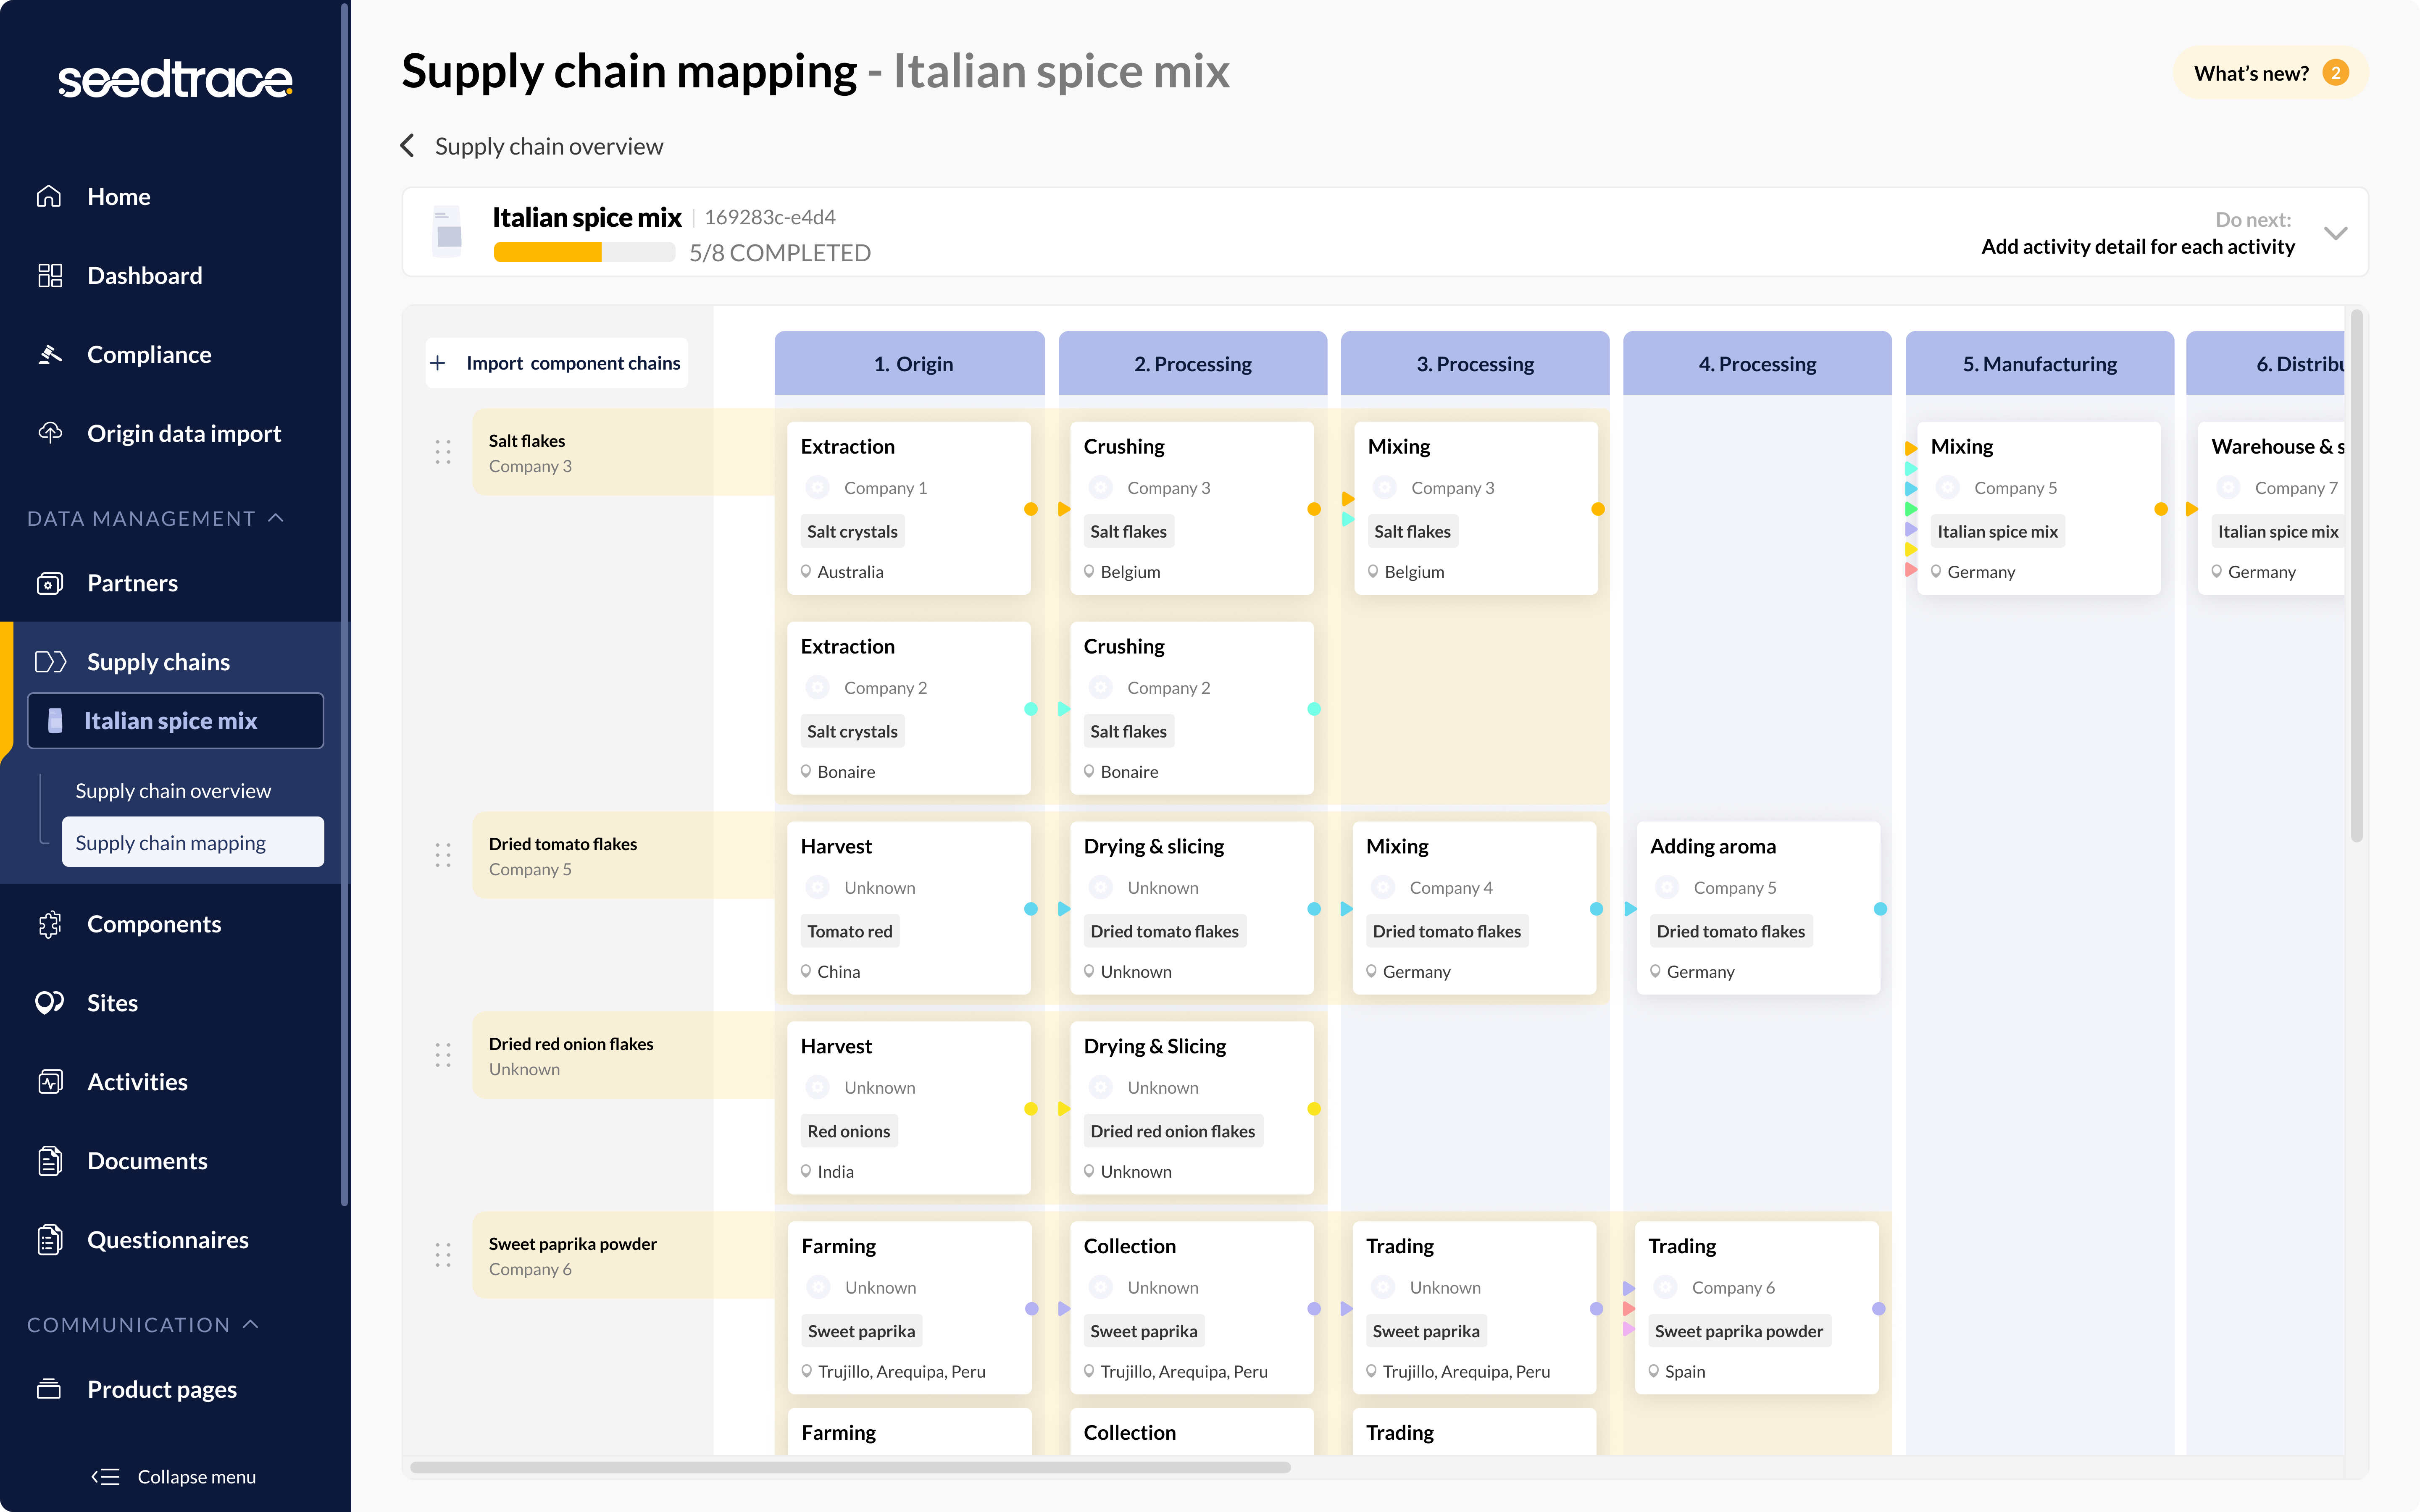2420x1512 pixels.
Task: Click the Origin data import cloud icon
Action: [49, 433]
